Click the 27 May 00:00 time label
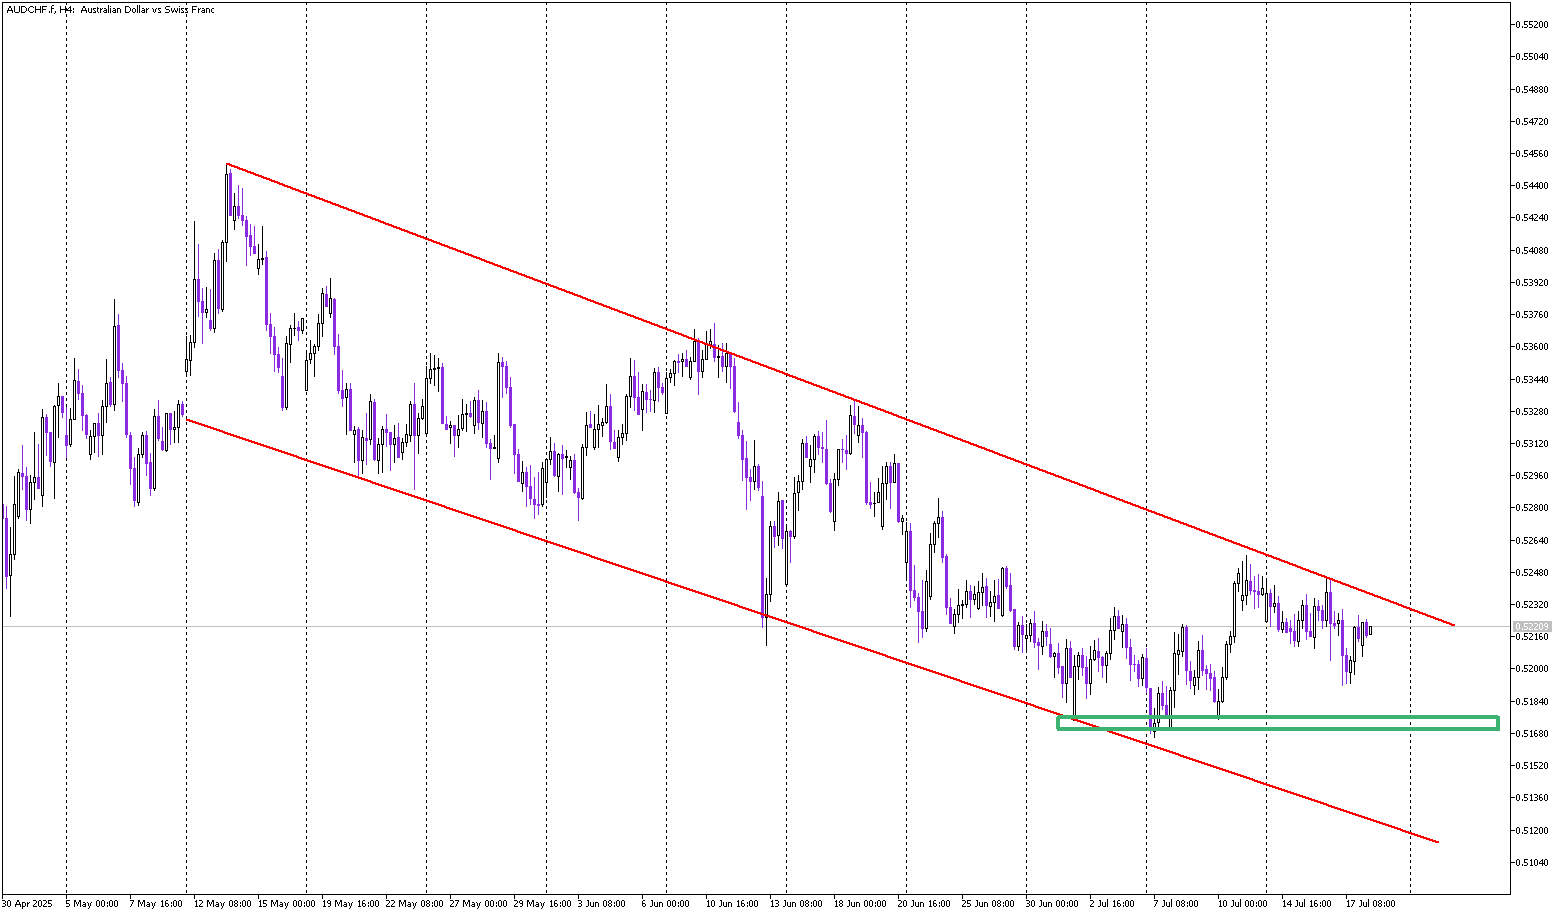The image size is (1563, 915). tap(478, 904)
